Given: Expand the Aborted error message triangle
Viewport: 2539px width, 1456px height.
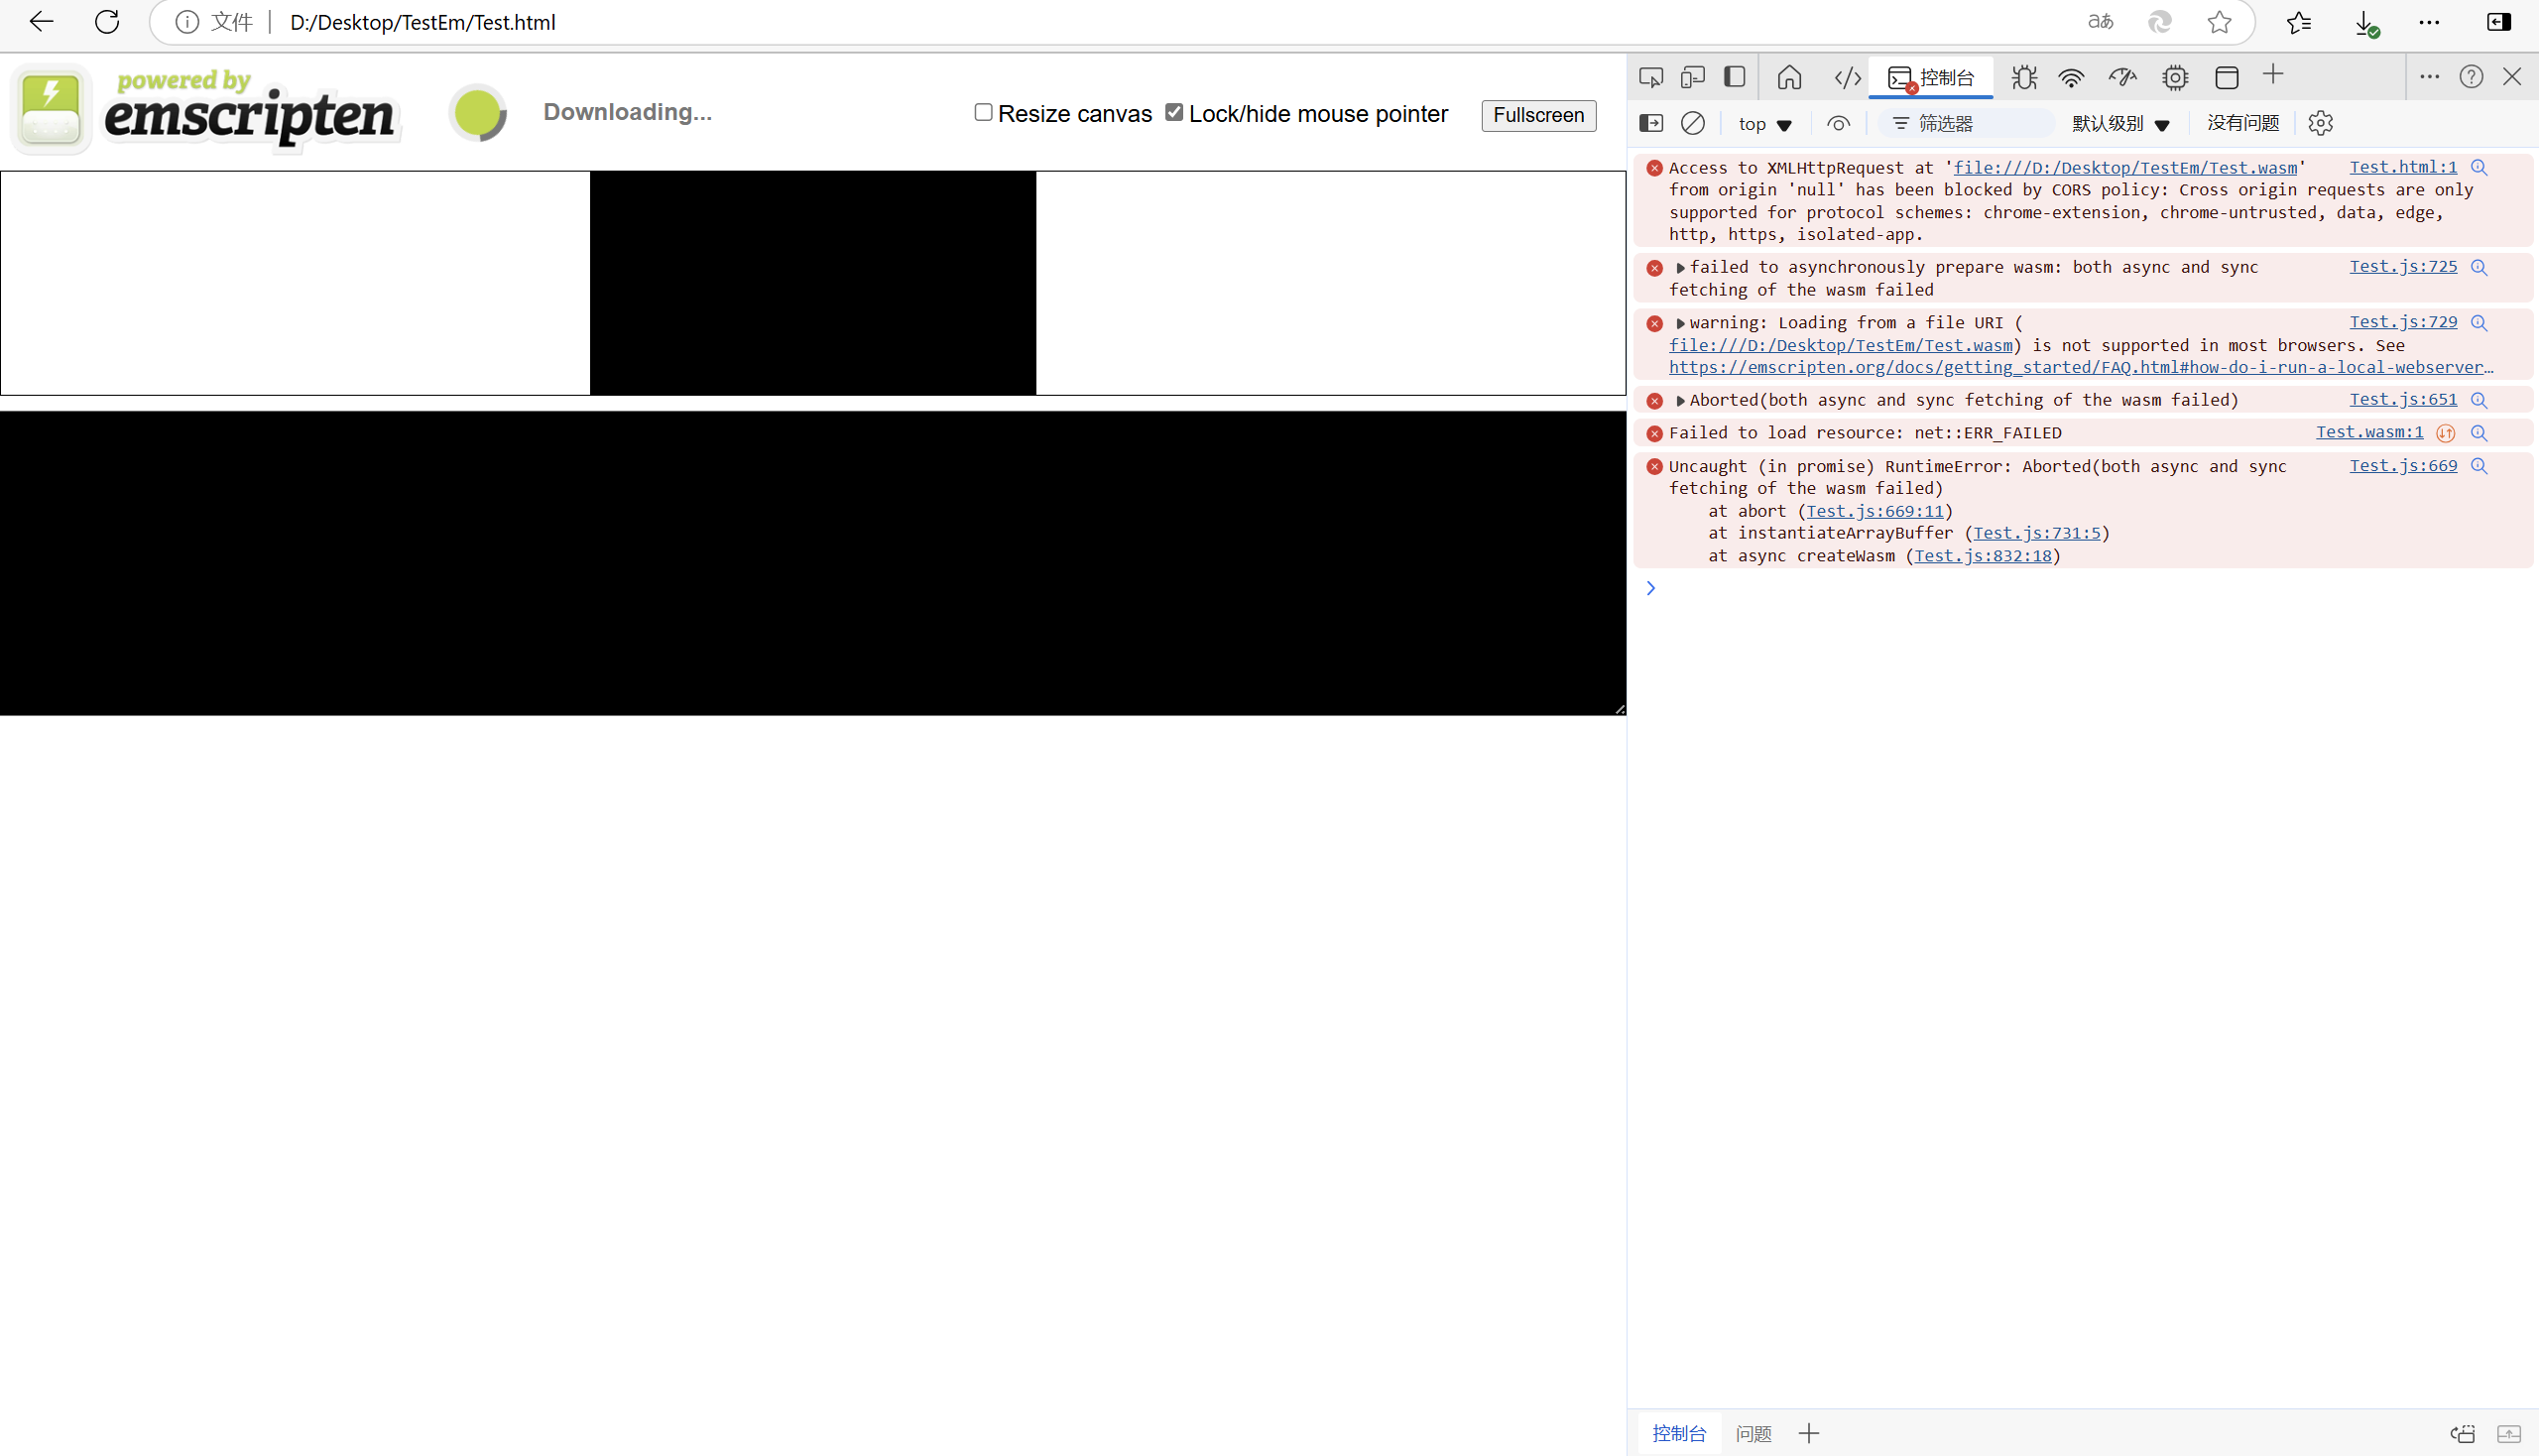Looking at the screenshot, I should coord(1680,401).
